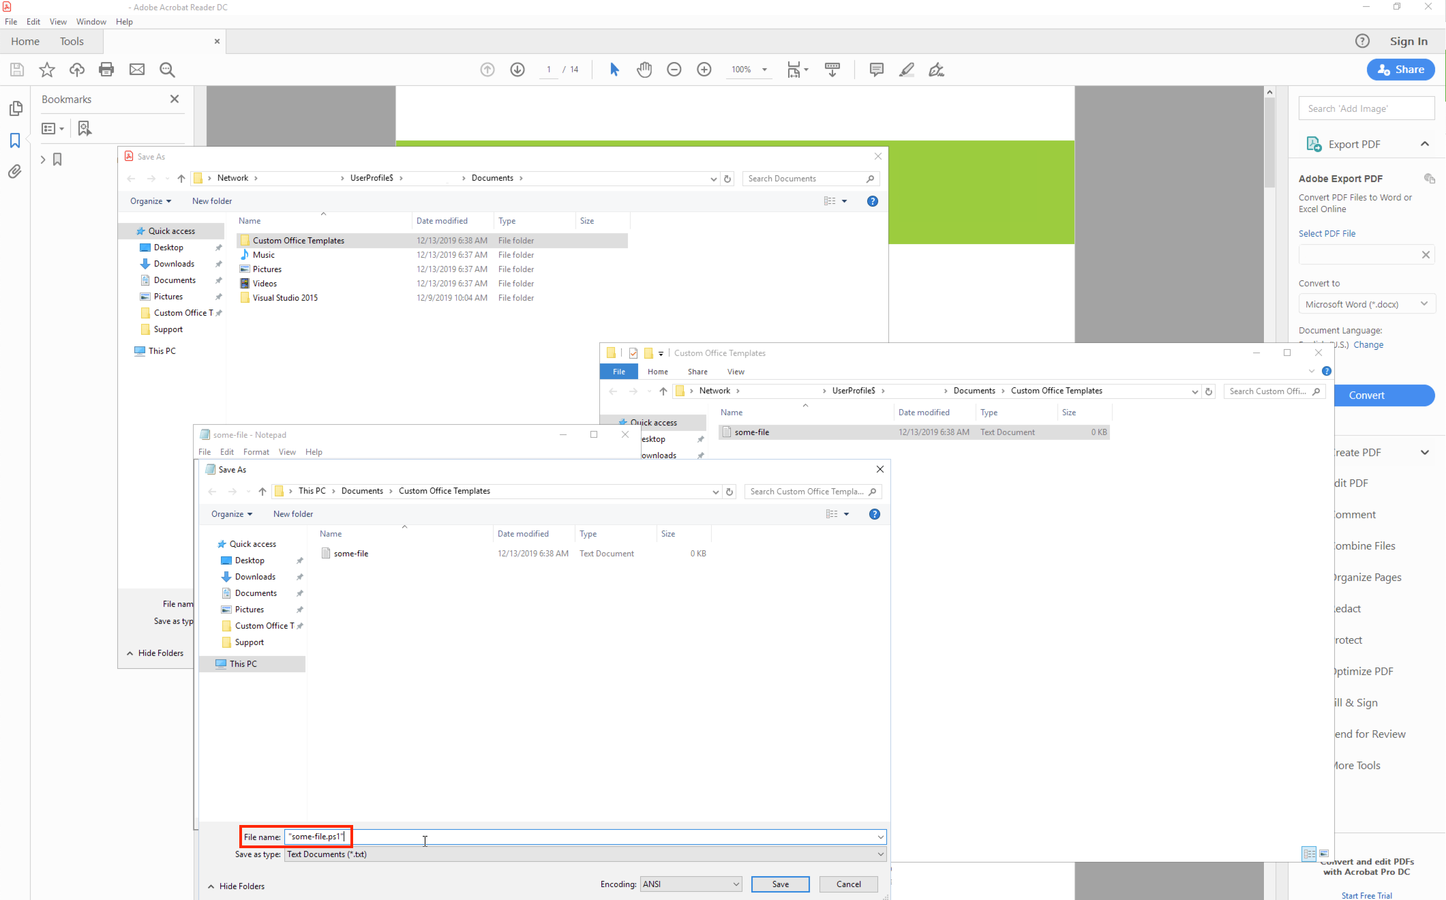This screenshot has height=900, width=1446.
Task: Click the star bookmark icon in Acrobat toolbar
Action: (47, 69)
